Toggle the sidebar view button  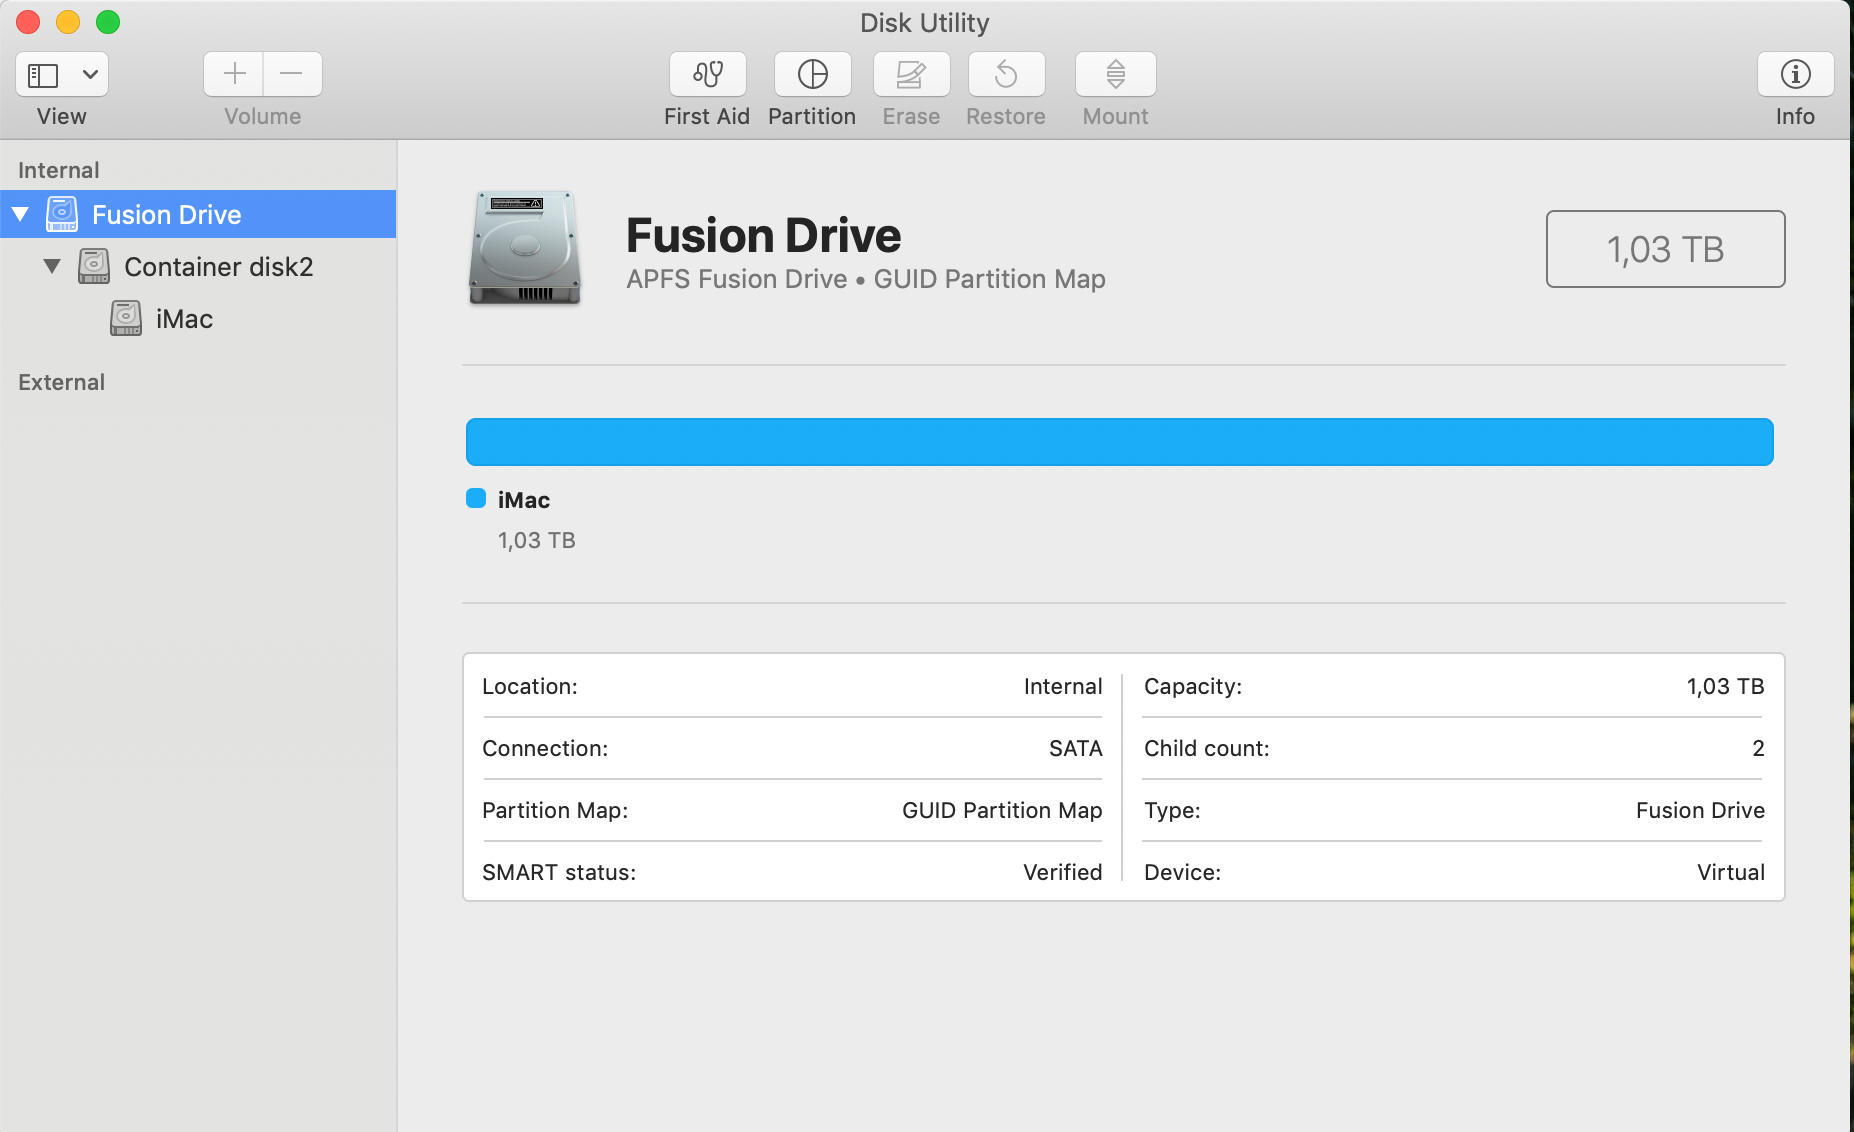43,75
